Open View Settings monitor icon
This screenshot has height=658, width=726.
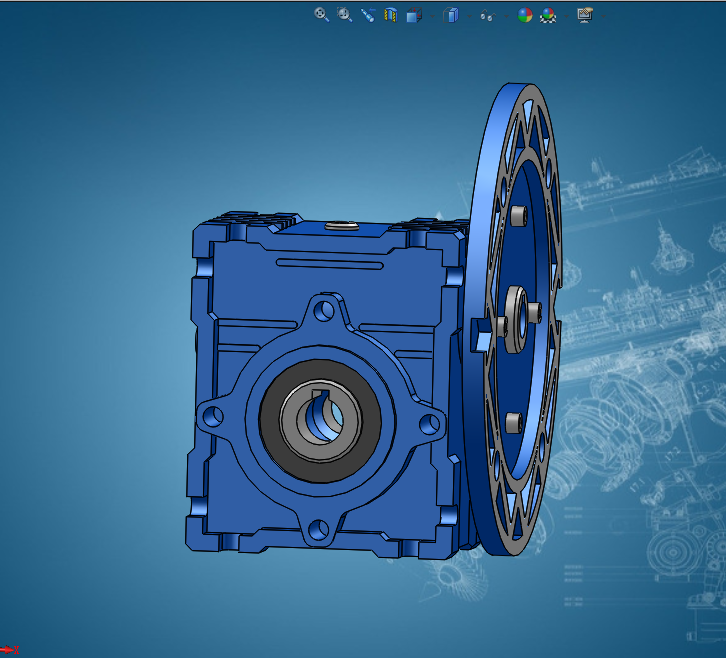585,15
